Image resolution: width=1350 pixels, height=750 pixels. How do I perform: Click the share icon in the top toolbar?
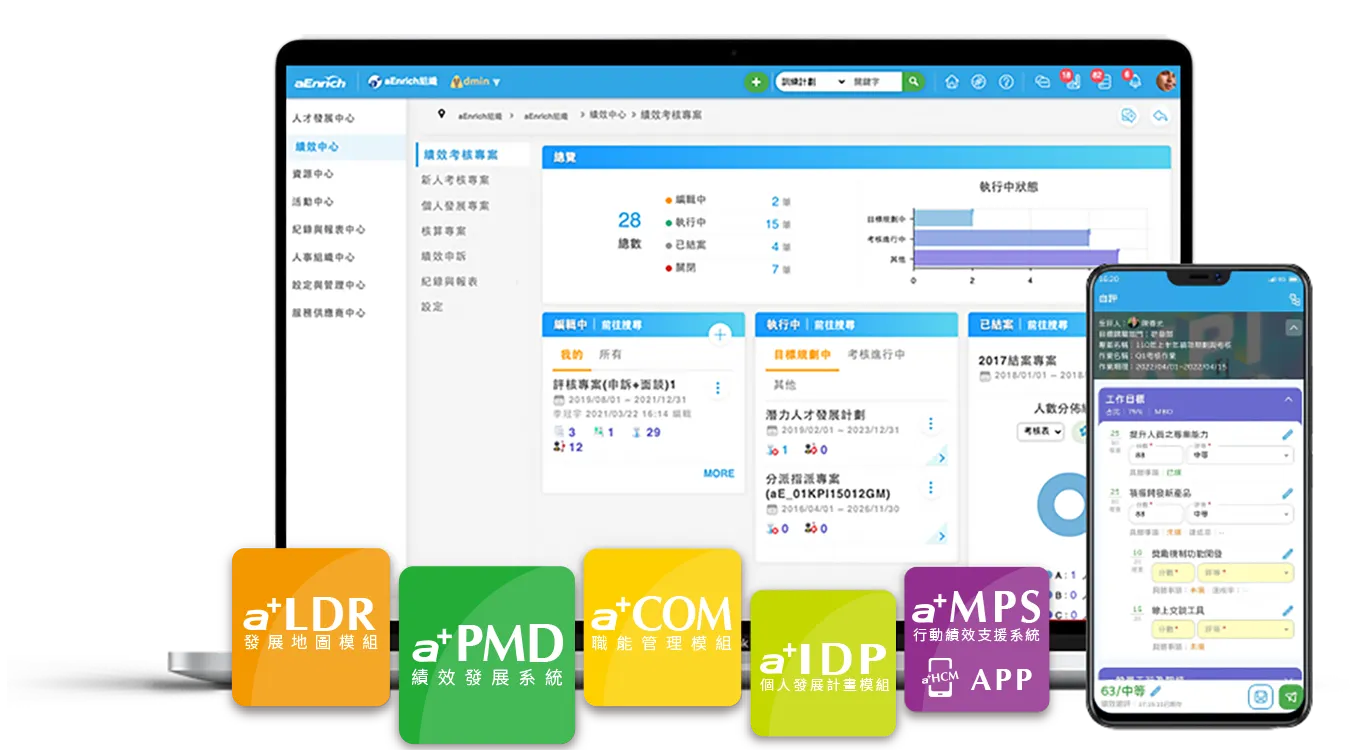click(x=1042, y=81)
